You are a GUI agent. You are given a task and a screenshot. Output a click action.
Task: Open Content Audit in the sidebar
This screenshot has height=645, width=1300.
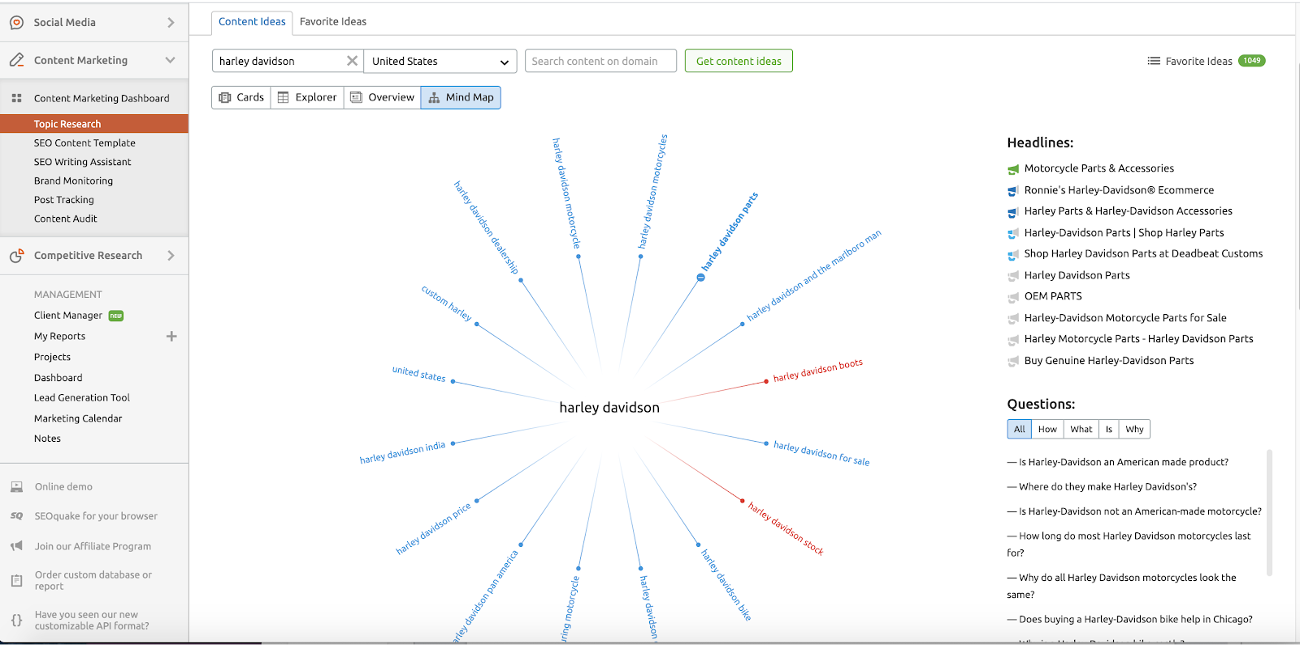coord(66,219)
